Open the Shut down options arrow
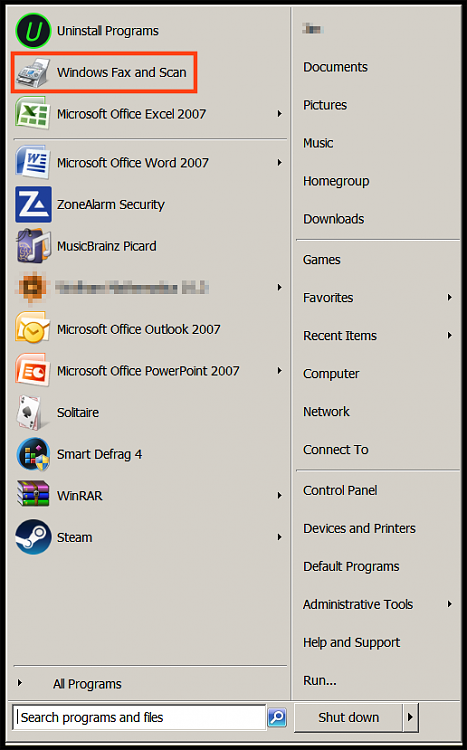The height and width of the screenshot is (750, 467). click(x=411, y=717)
